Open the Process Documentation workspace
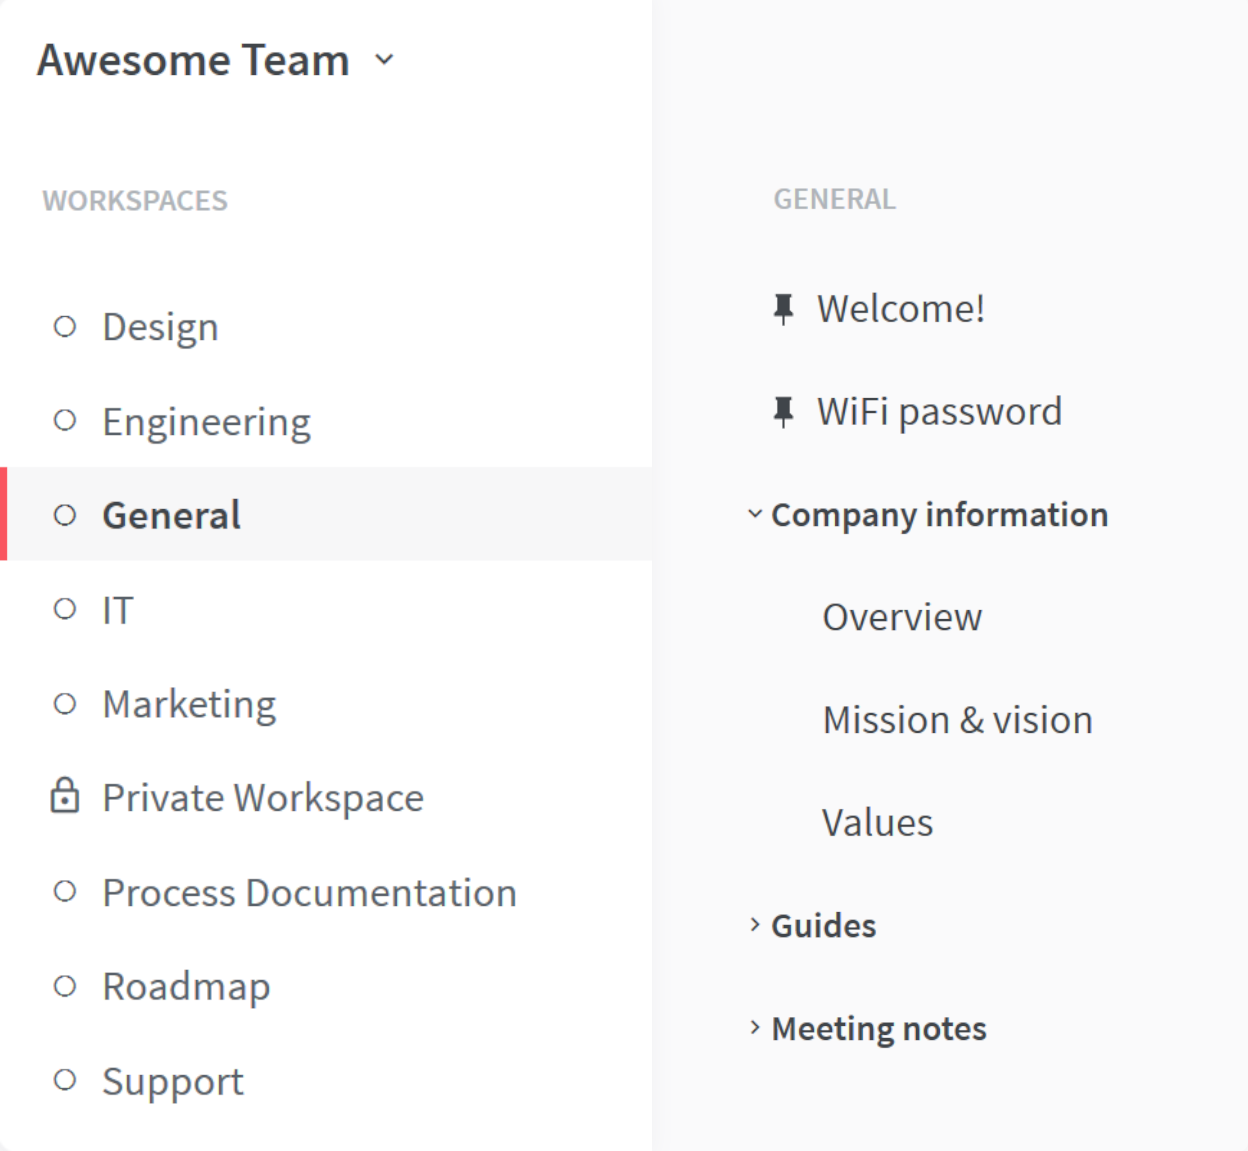This screenshot has width=1248, height=1151. pyautogui.click(x=309, y=892)
